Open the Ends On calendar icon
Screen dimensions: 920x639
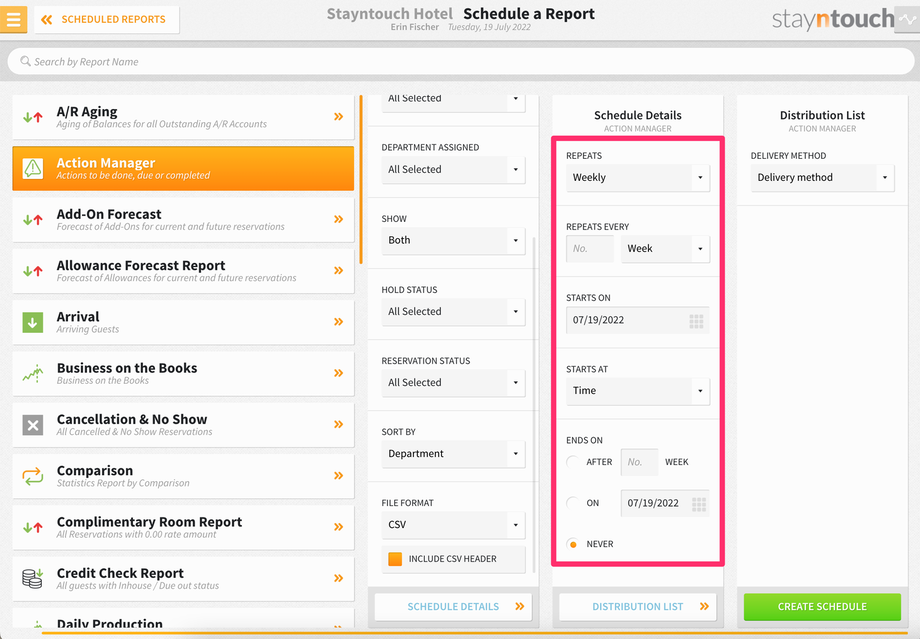(698, 504)
